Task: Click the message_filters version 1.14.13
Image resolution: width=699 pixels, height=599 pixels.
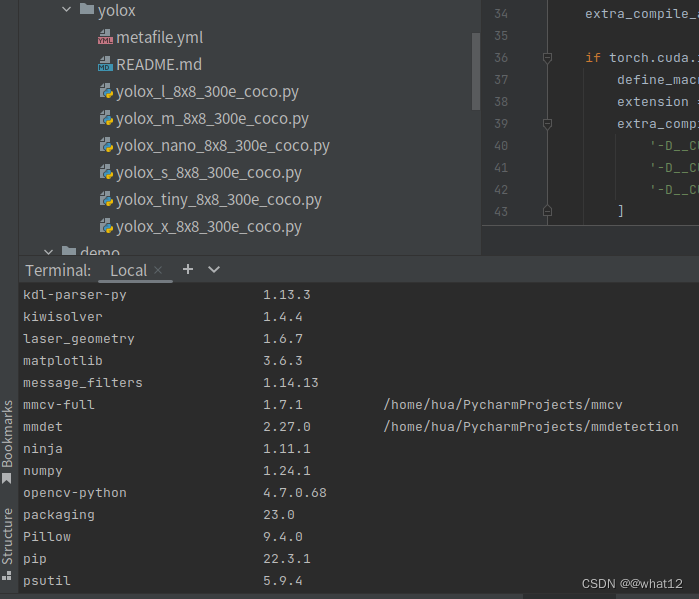Action: [x=291, y=382]
